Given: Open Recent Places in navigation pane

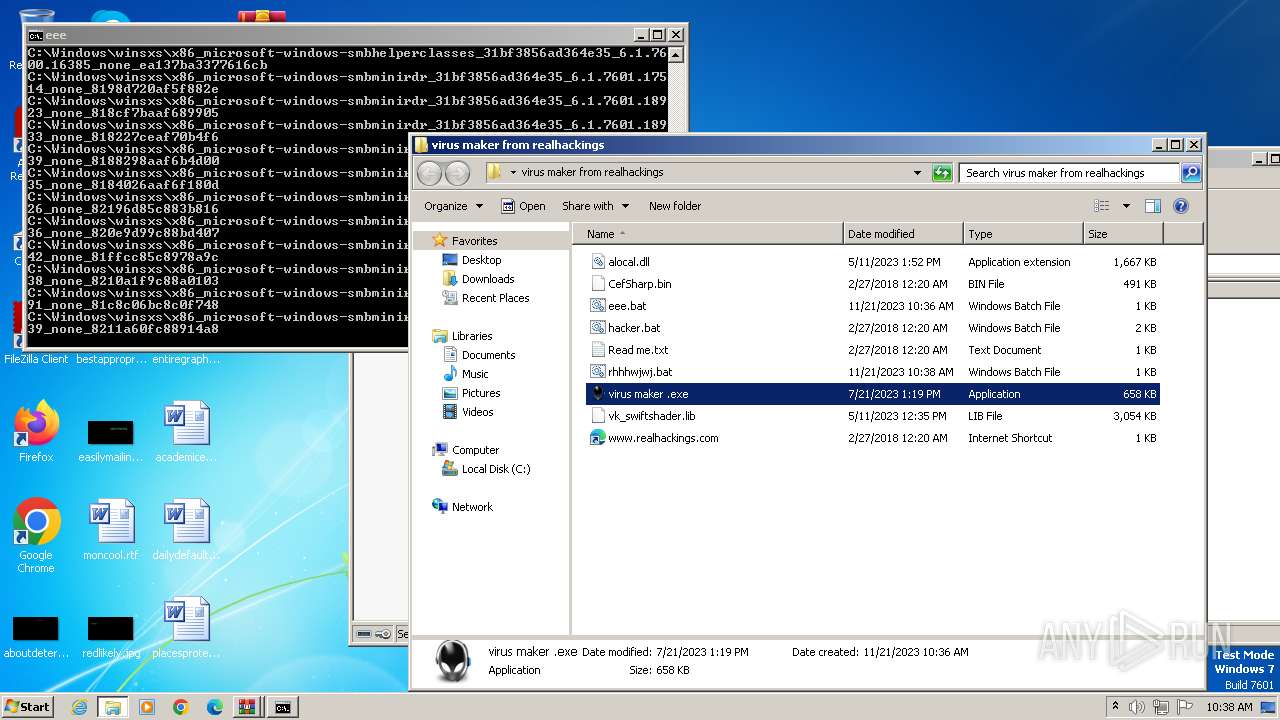Looking at the screenshot, I should point(495,298).
